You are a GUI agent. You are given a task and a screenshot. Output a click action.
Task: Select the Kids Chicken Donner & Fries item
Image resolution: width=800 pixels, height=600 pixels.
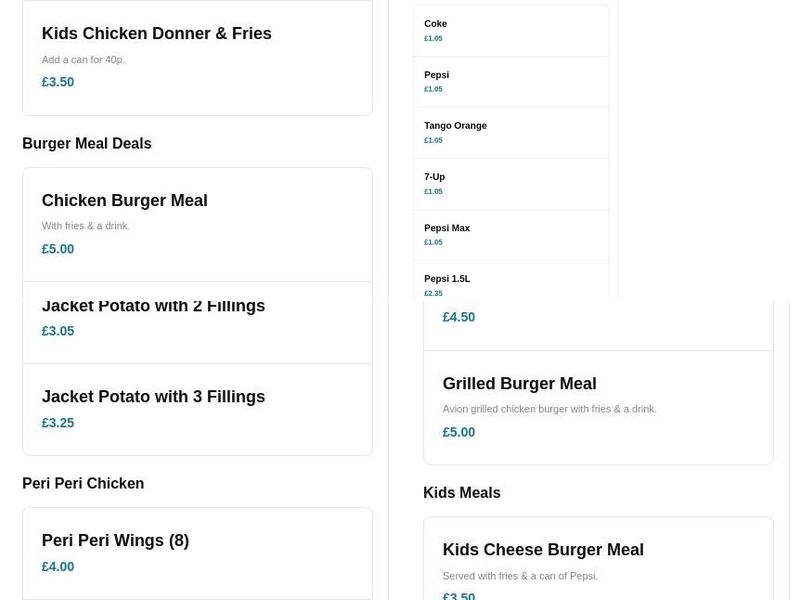point(156,33)
